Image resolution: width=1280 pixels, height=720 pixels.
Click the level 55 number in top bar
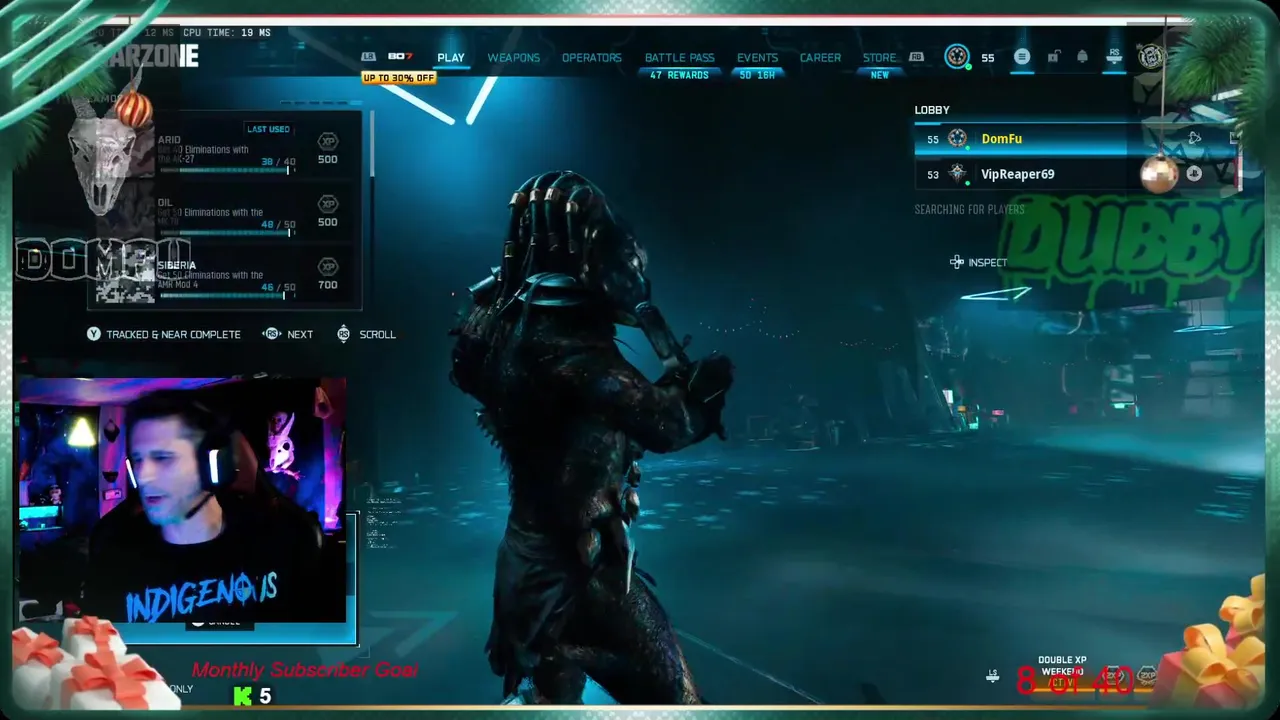coord(987,58)
